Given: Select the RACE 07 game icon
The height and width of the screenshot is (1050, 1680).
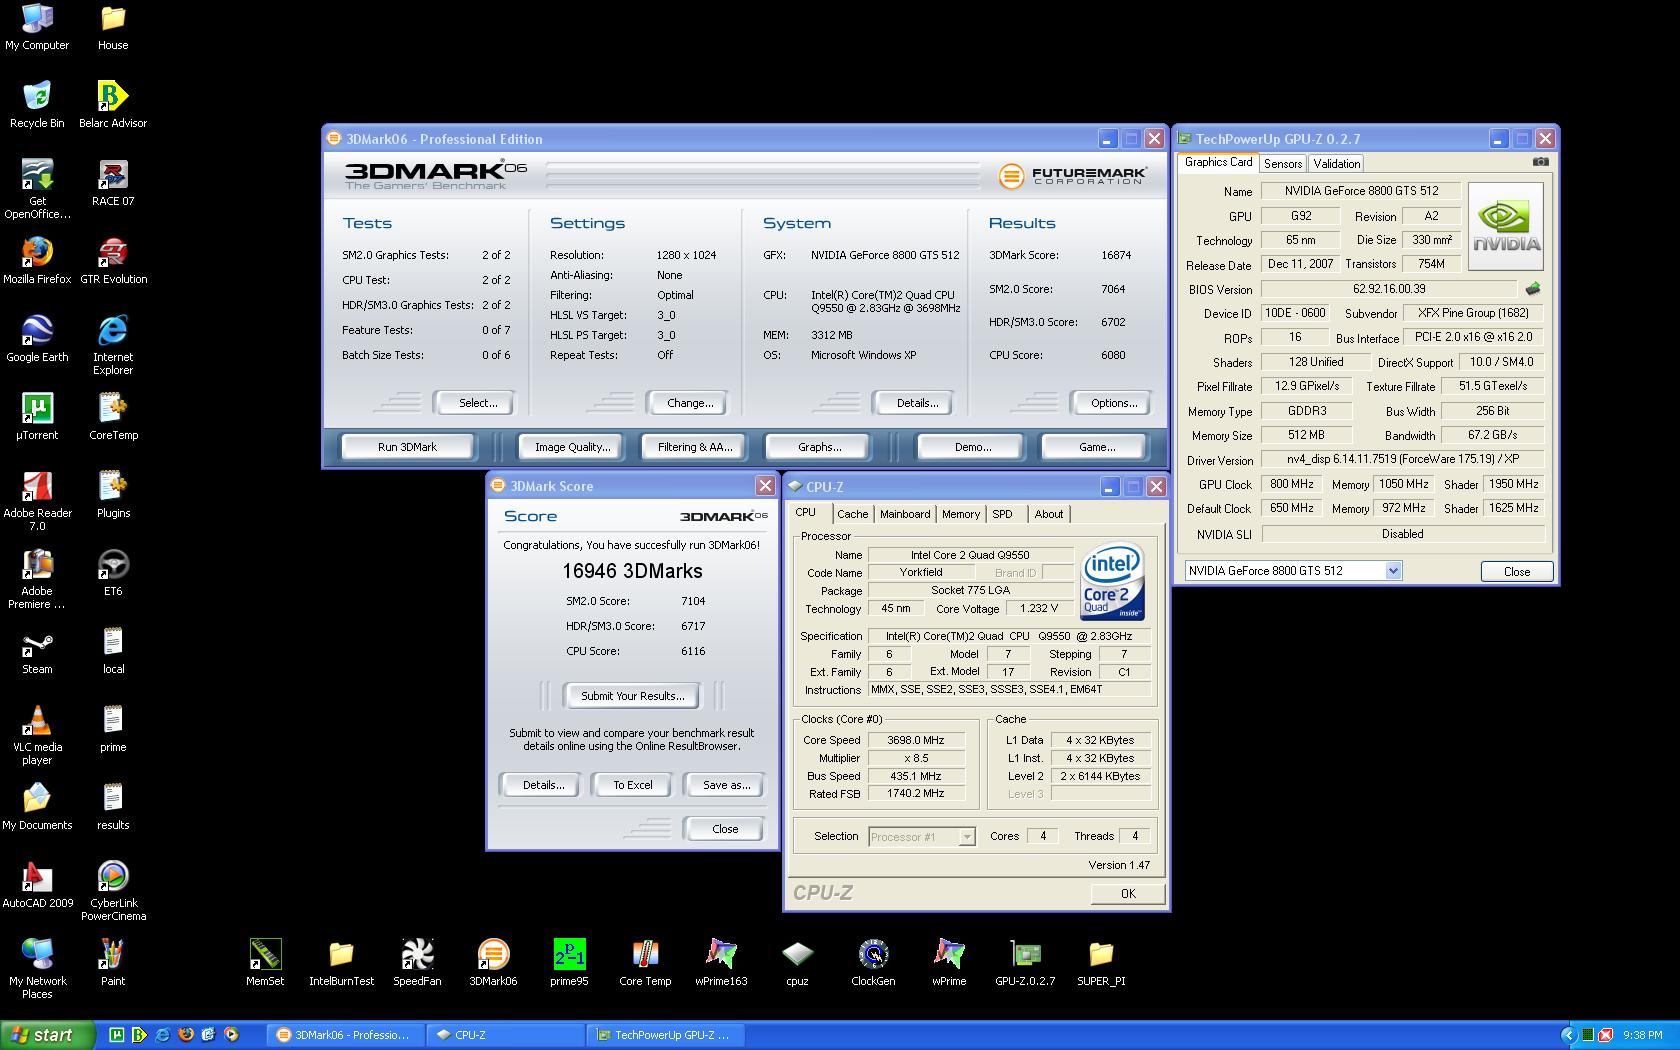Looking at the screenshot, I should tap(113, 182).
